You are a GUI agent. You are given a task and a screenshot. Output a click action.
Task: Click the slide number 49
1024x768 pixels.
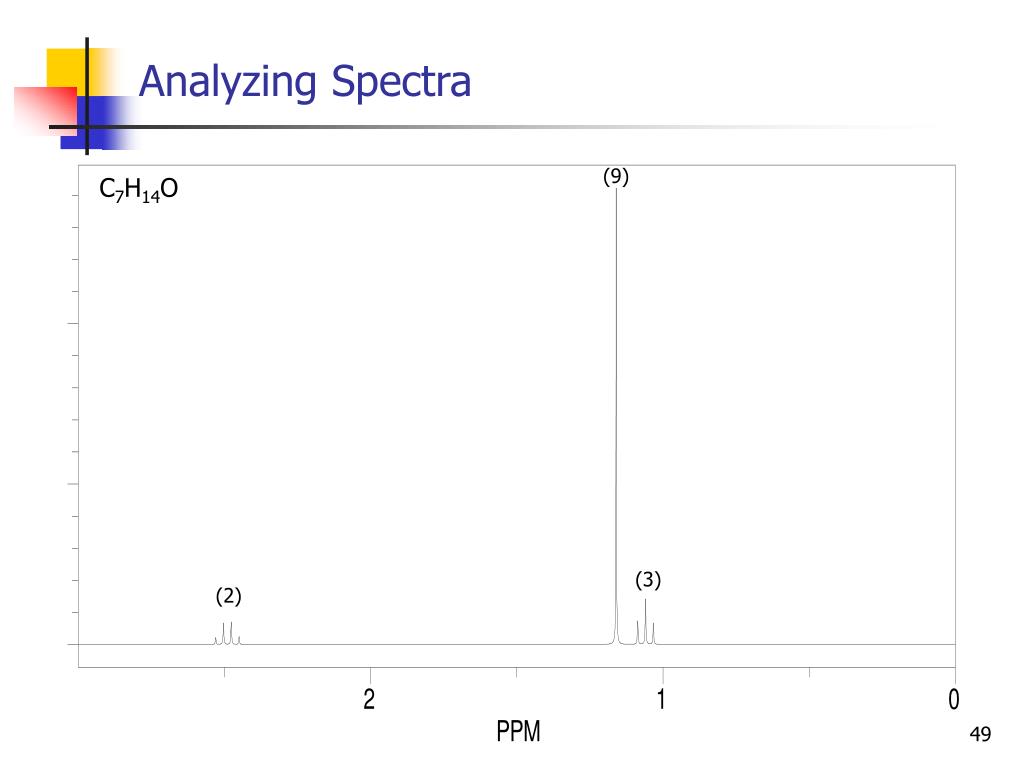coord(980,734)
